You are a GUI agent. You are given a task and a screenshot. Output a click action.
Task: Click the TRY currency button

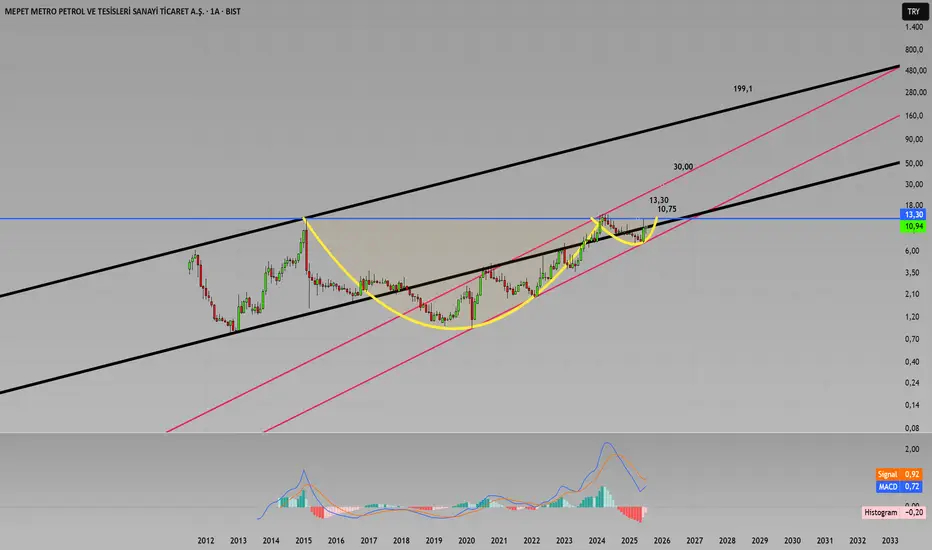point(914,11)
